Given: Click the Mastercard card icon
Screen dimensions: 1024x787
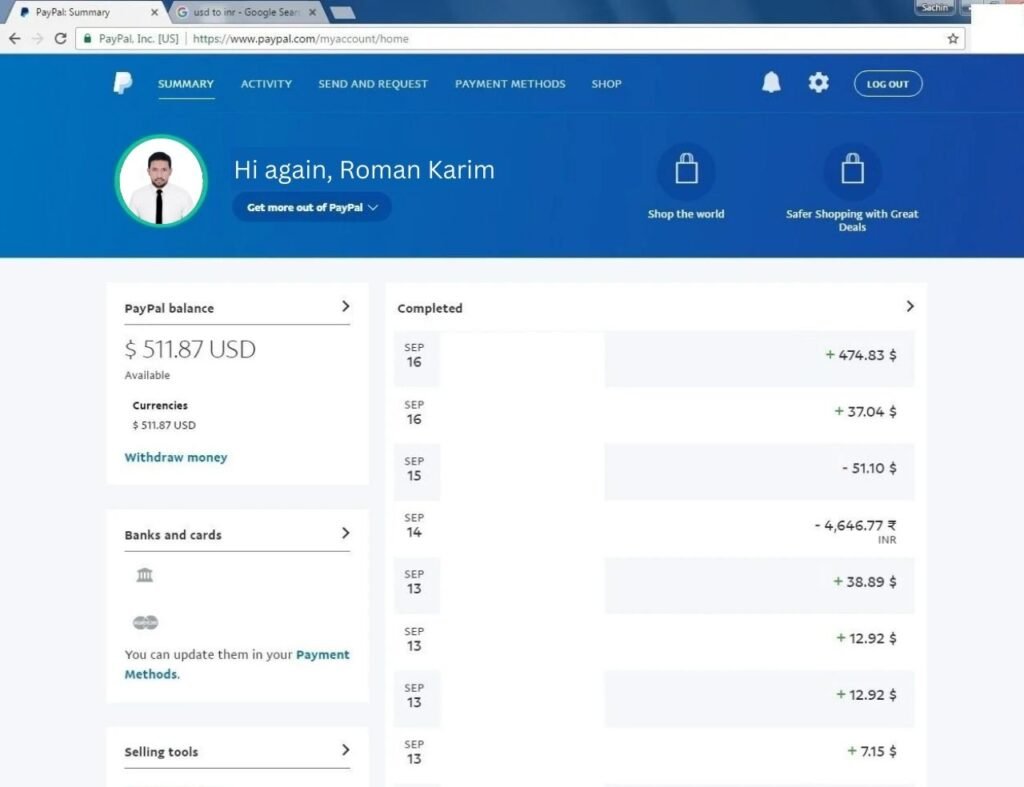Looking at the screenshot, I should point(145,622).
